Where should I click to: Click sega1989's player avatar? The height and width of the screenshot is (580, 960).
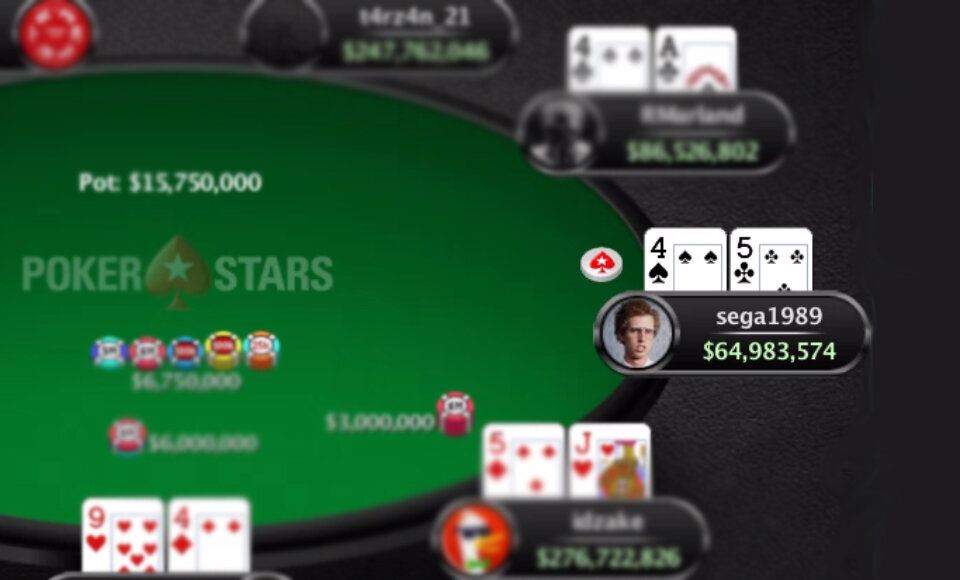(637, 333)
